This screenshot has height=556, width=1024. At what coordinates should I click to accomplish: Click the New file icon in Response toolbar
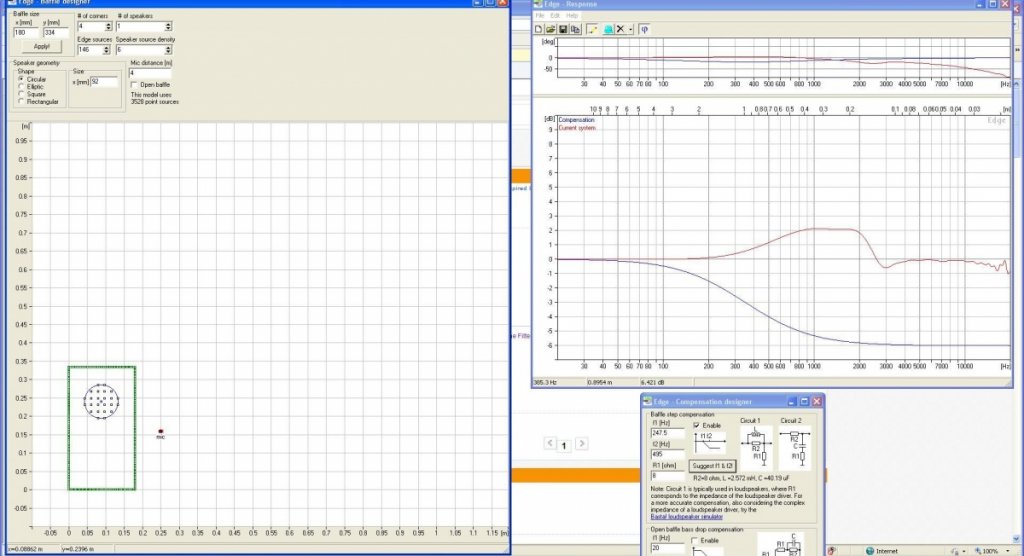[538, 29]
